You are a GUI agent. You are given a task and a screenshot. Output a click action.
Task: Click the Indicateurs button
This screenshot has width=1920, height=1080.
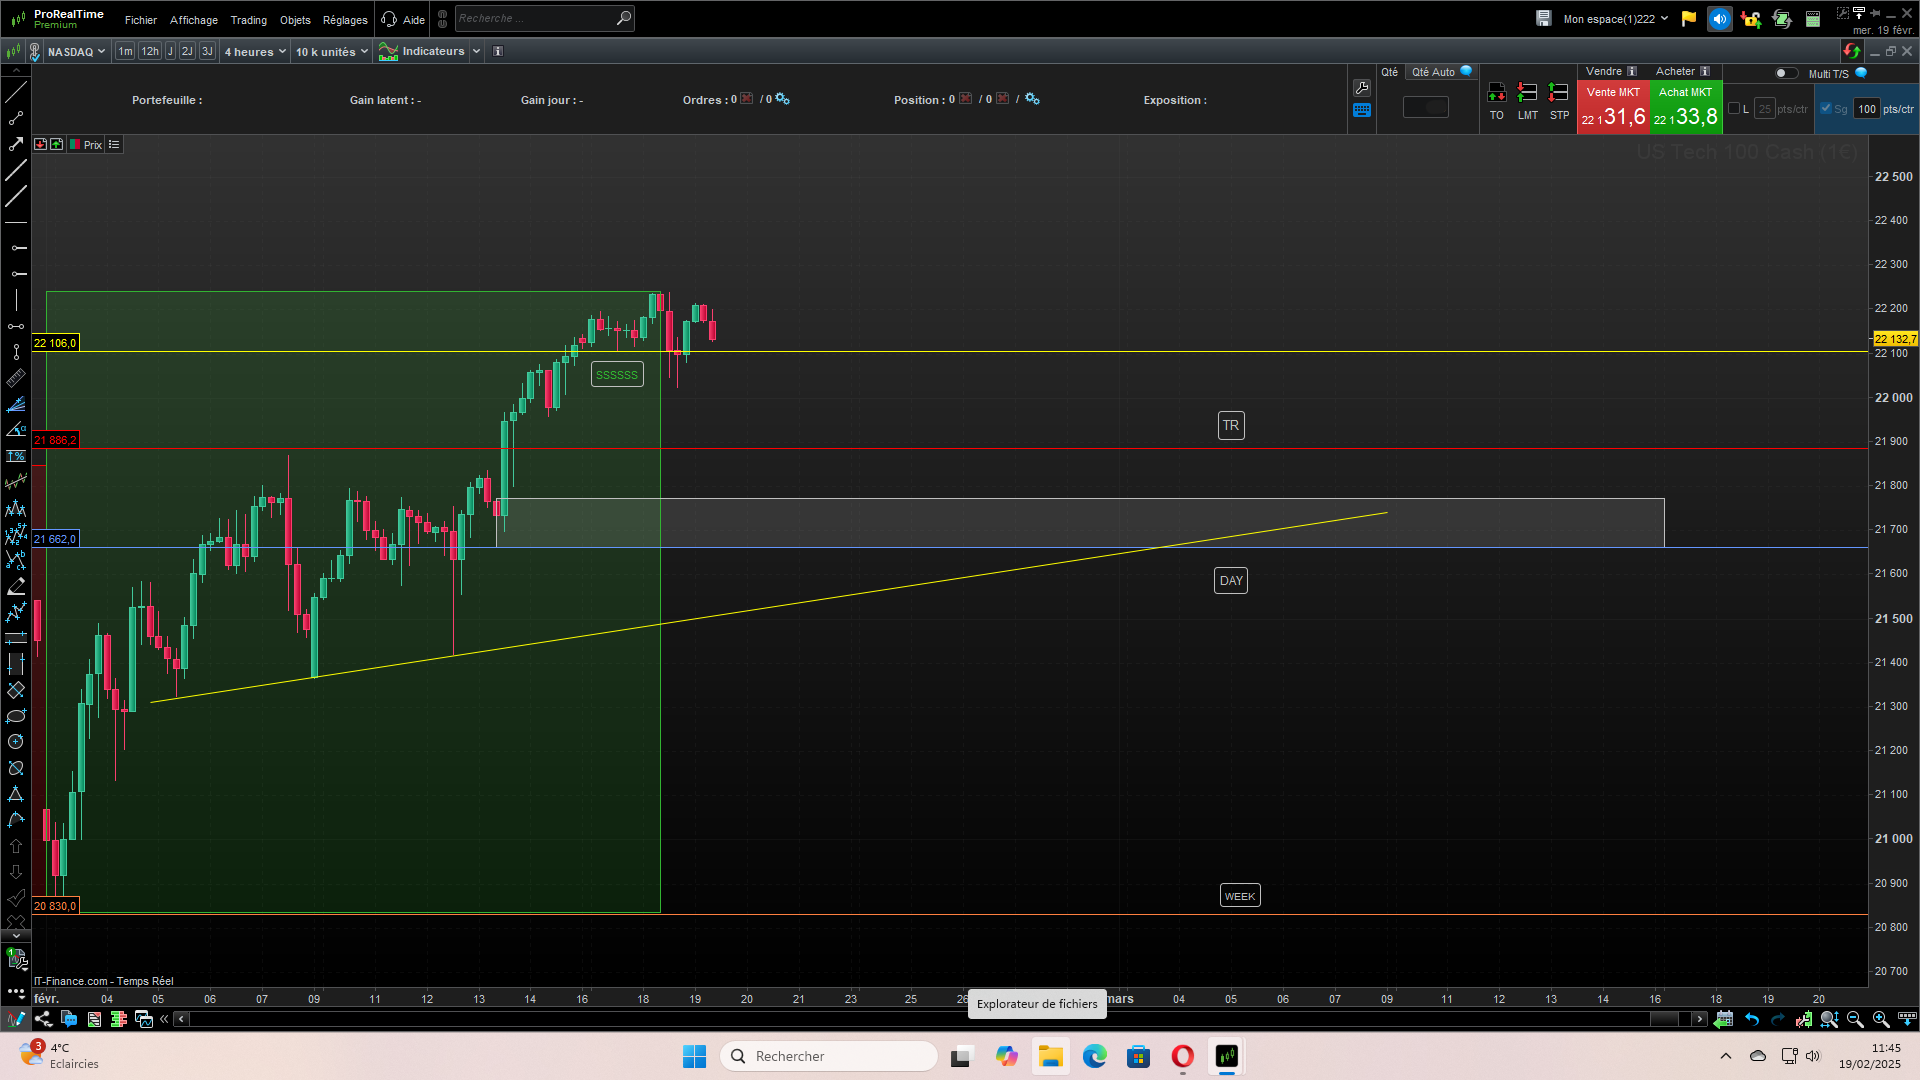432,51
